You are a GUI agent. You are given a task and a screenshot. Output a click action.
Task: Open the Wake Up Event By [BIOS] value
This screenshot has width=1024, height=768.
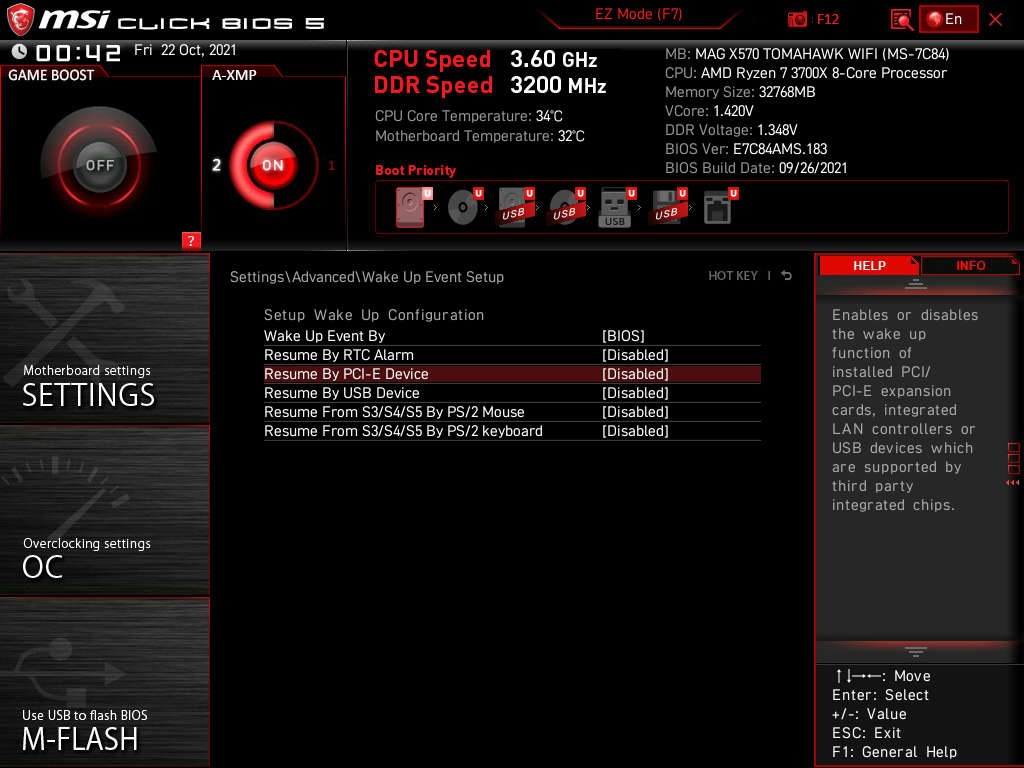[x=623, y=336]
